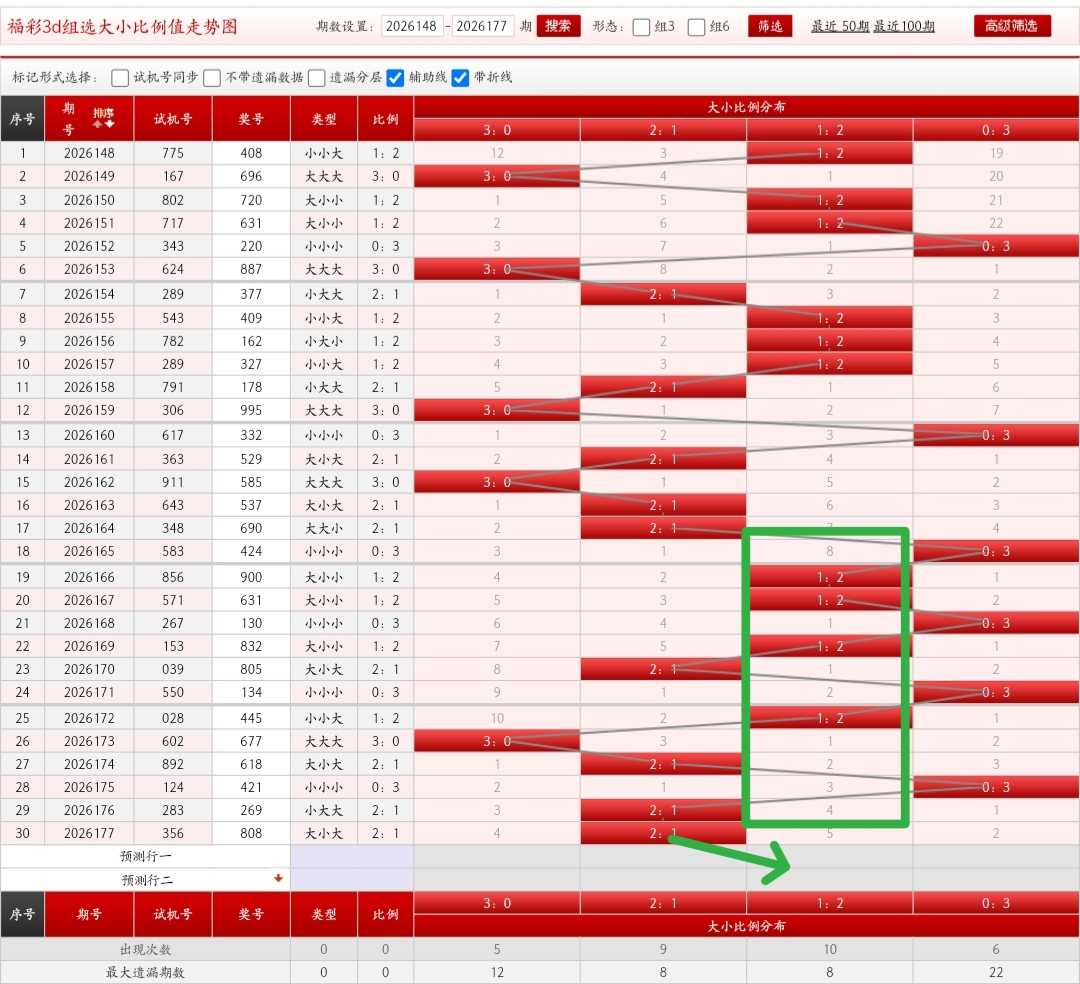Click the 筛选 filter button
The height and width of the screenshot is (984, 1080).
[x=770, y=26]
